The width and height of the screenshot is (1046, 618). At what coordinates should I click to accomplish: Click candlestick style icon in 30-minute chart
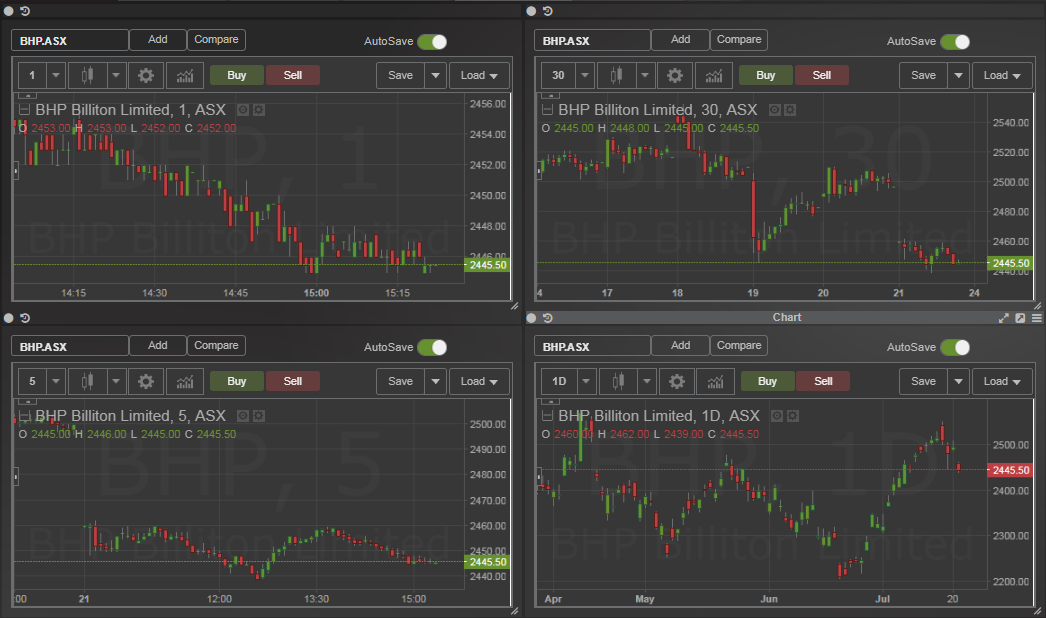(616, 75)
